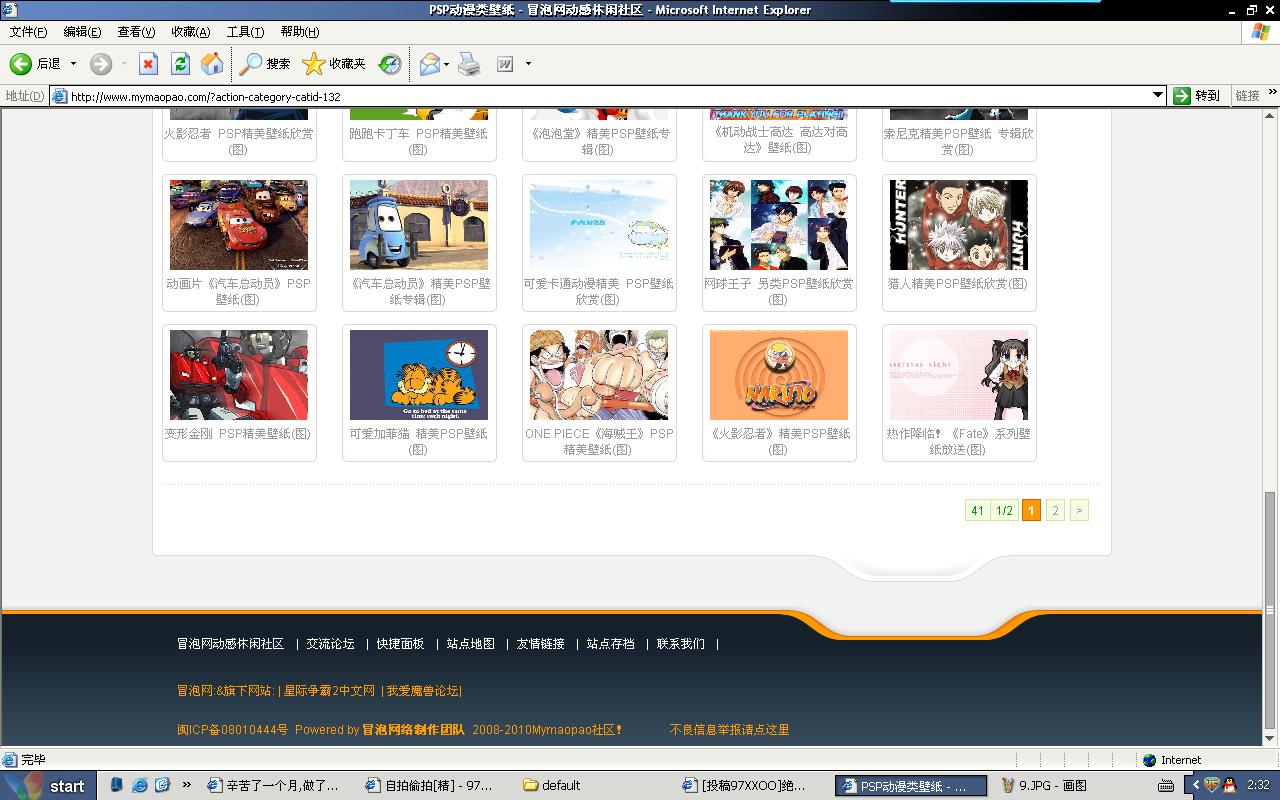Click the first Quick Launch icon
Image resolution: width=1280 pixels, height=800 pixels.
[x=118, y=785]
